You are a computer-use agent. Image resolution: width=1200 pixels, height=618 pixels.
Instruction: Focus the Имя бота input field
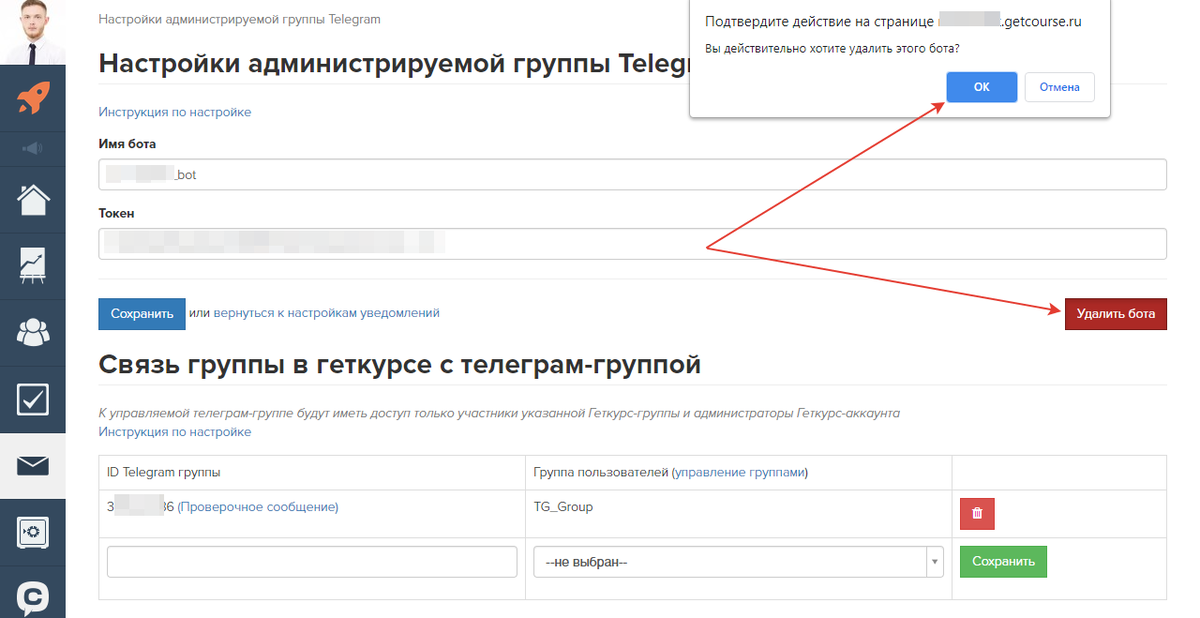coord(632,174)
